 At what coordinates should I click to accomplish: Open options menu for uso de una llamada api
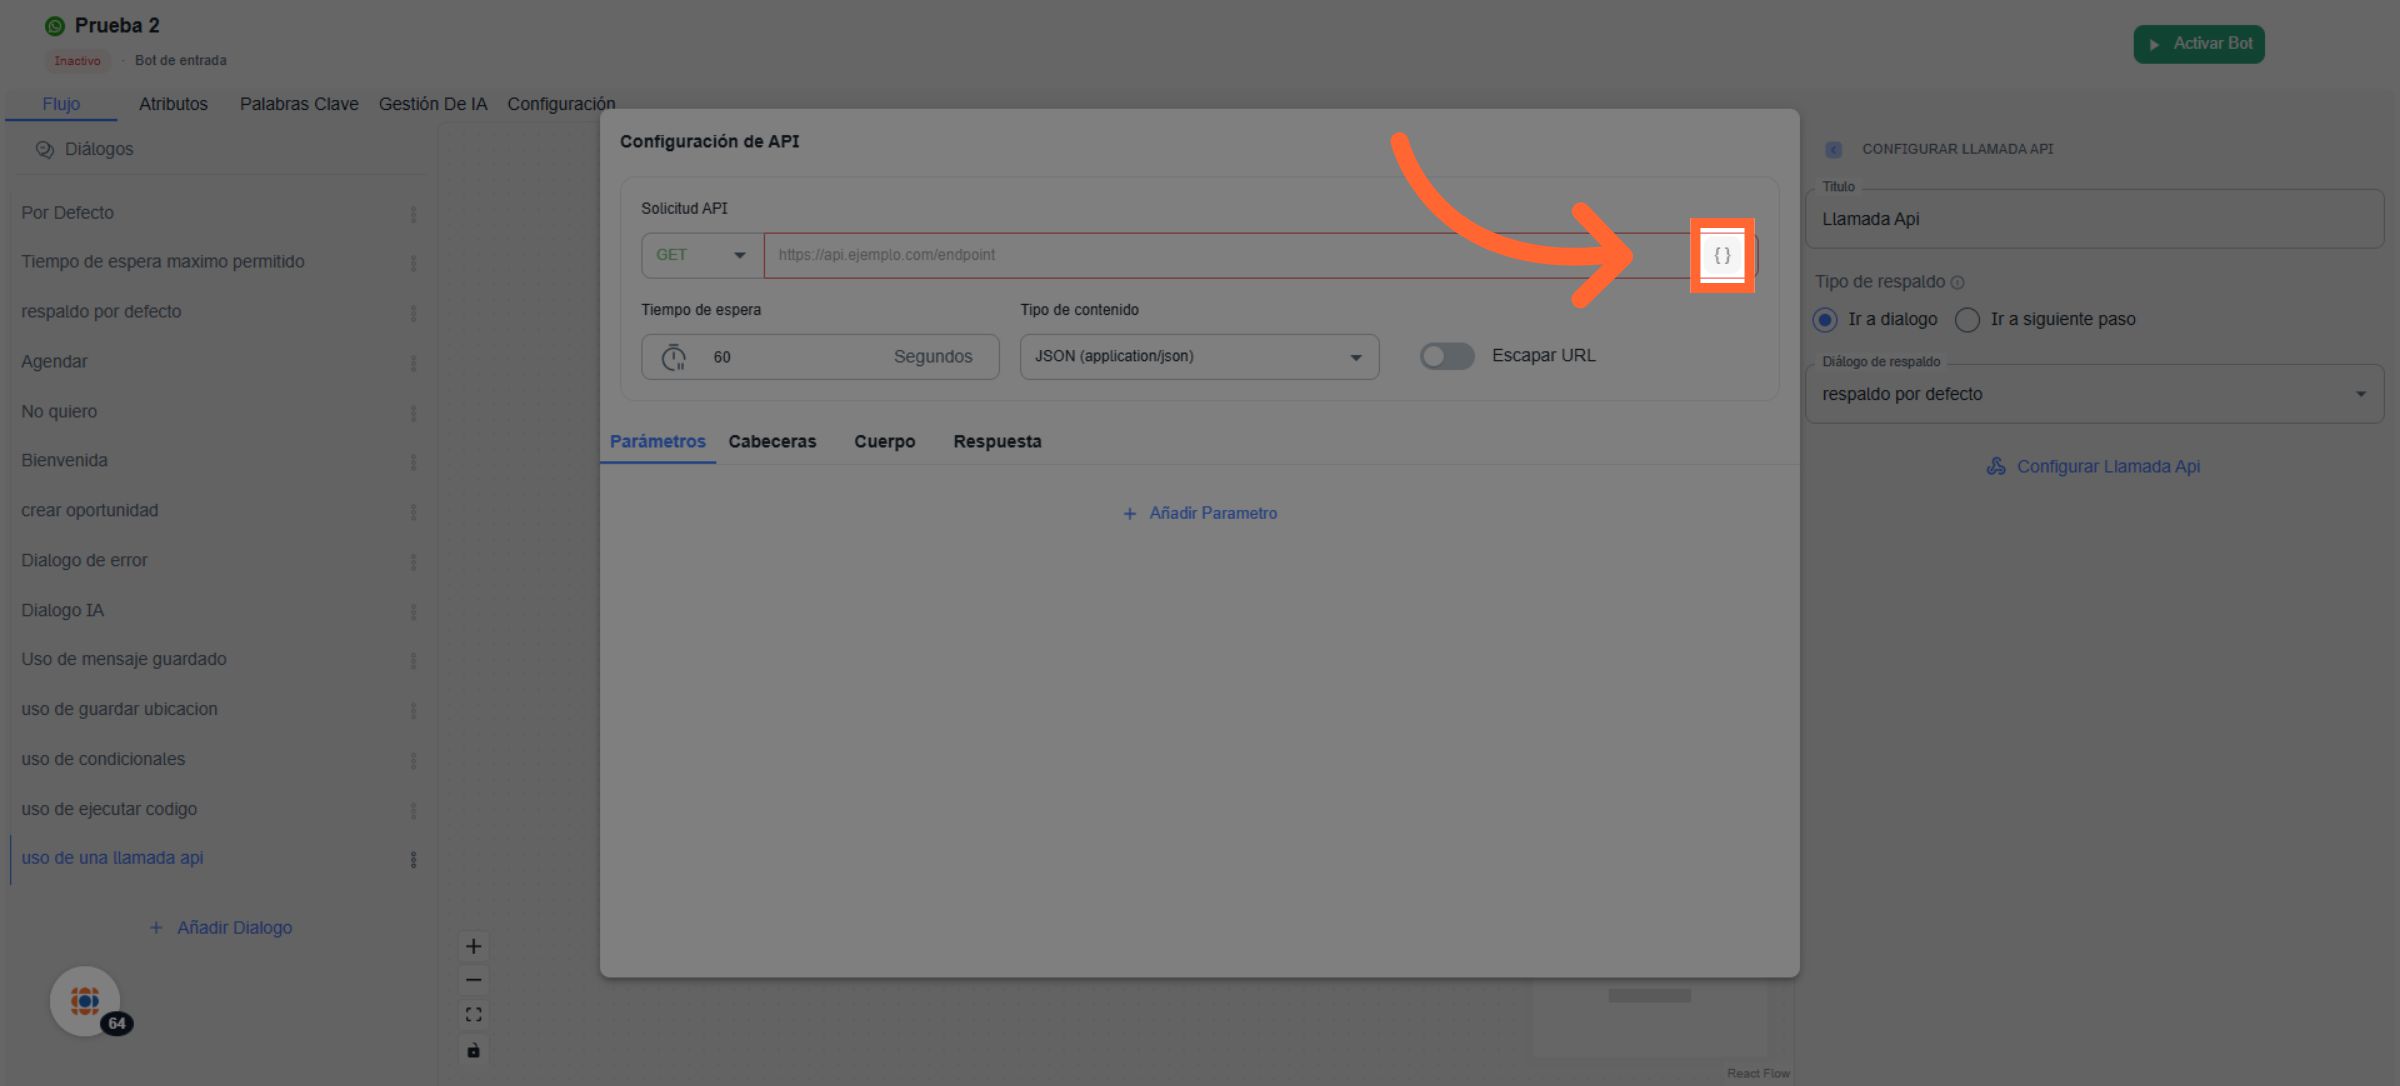[413, 859]
